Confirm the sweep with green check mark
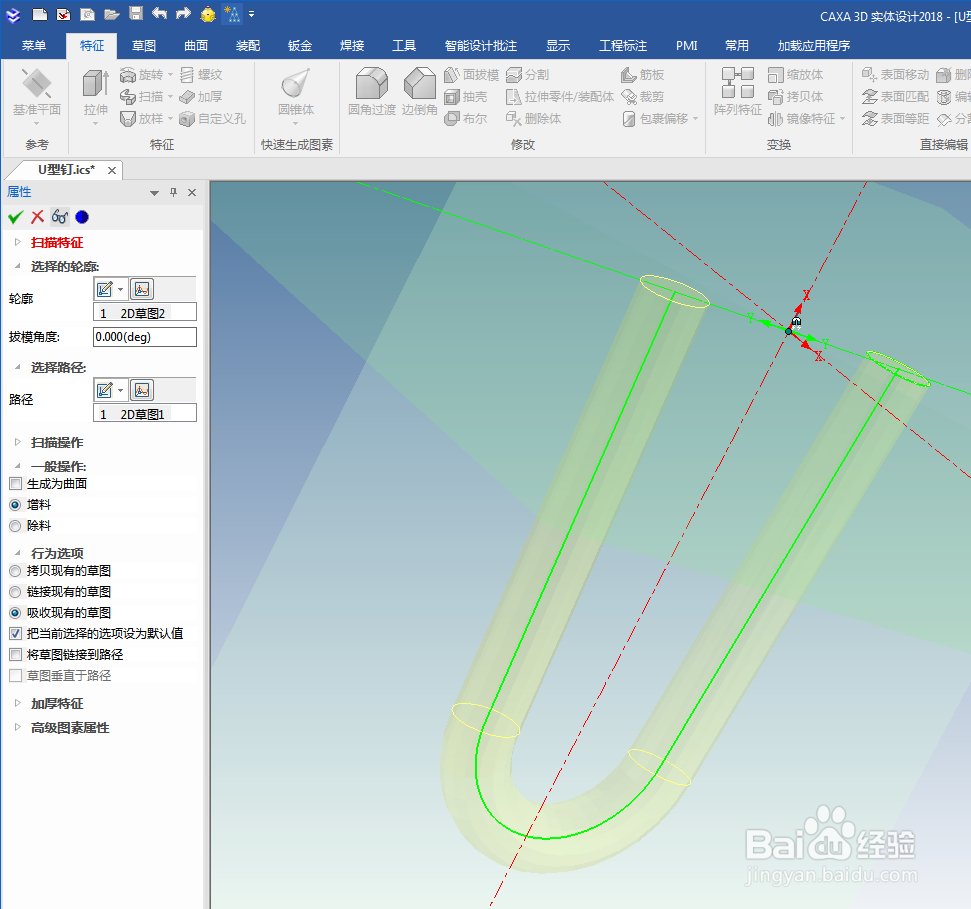This screenshot has width=971, height=909. (x=15, y=216)
